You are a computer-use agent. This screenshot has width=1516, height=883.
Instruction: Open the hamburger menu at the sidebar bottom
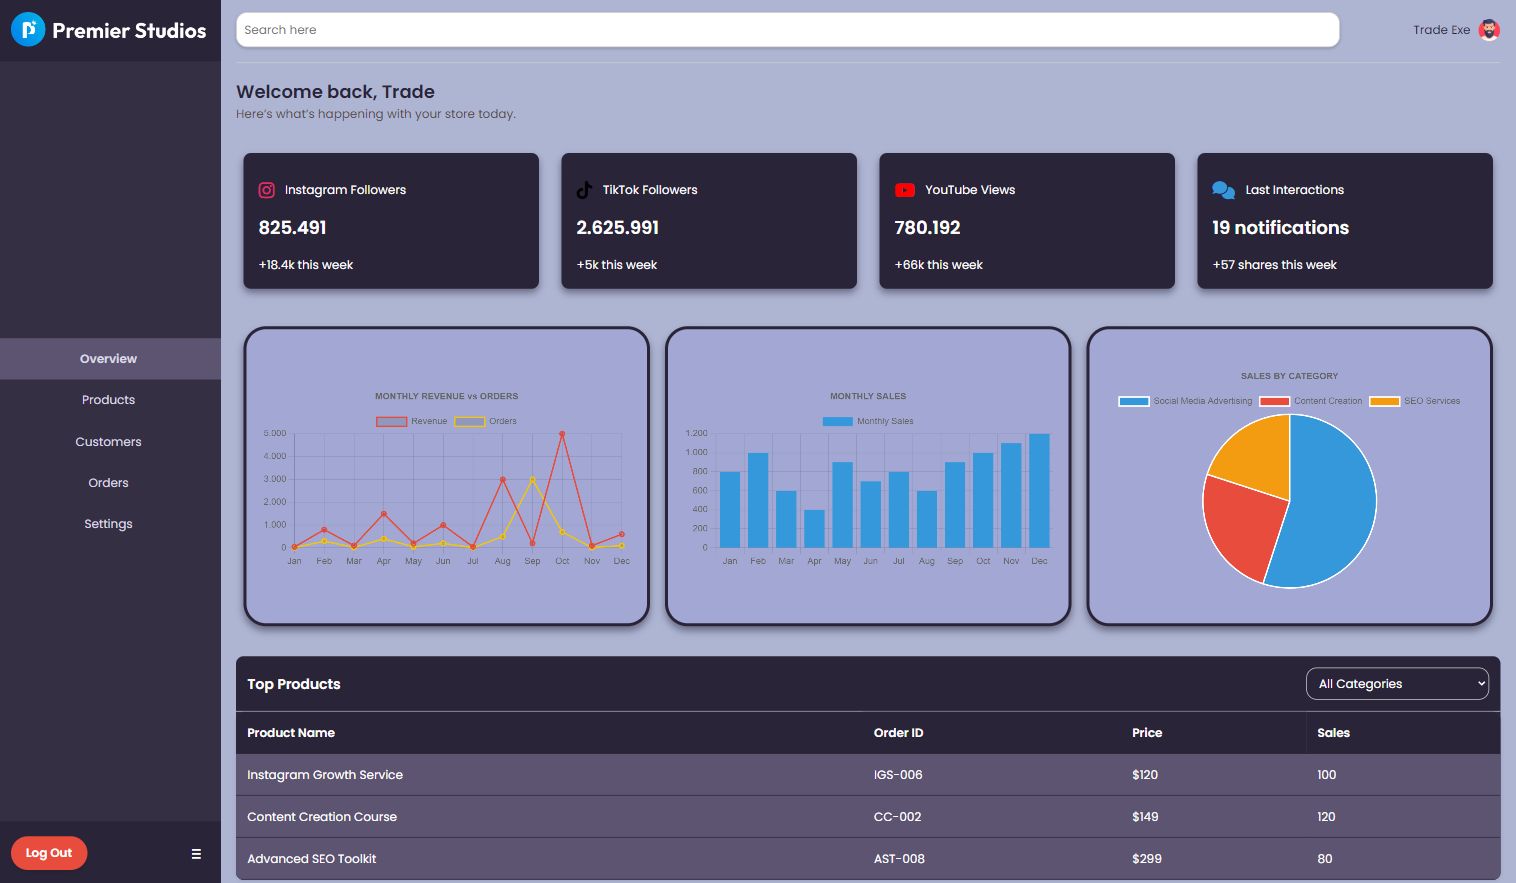pyautogui.click(x=195, y=853)
